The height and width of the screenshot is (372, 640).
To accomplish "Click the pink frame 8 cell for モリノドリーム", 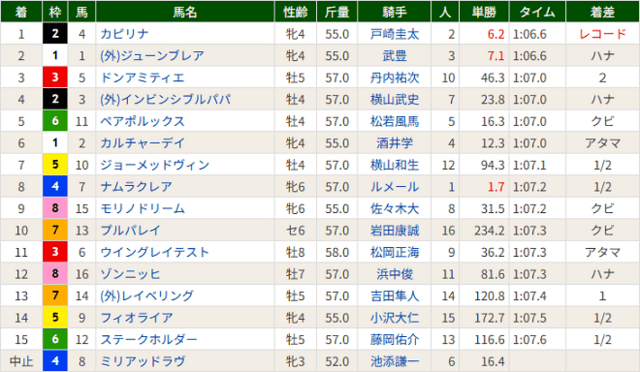I will pos(55,208).
